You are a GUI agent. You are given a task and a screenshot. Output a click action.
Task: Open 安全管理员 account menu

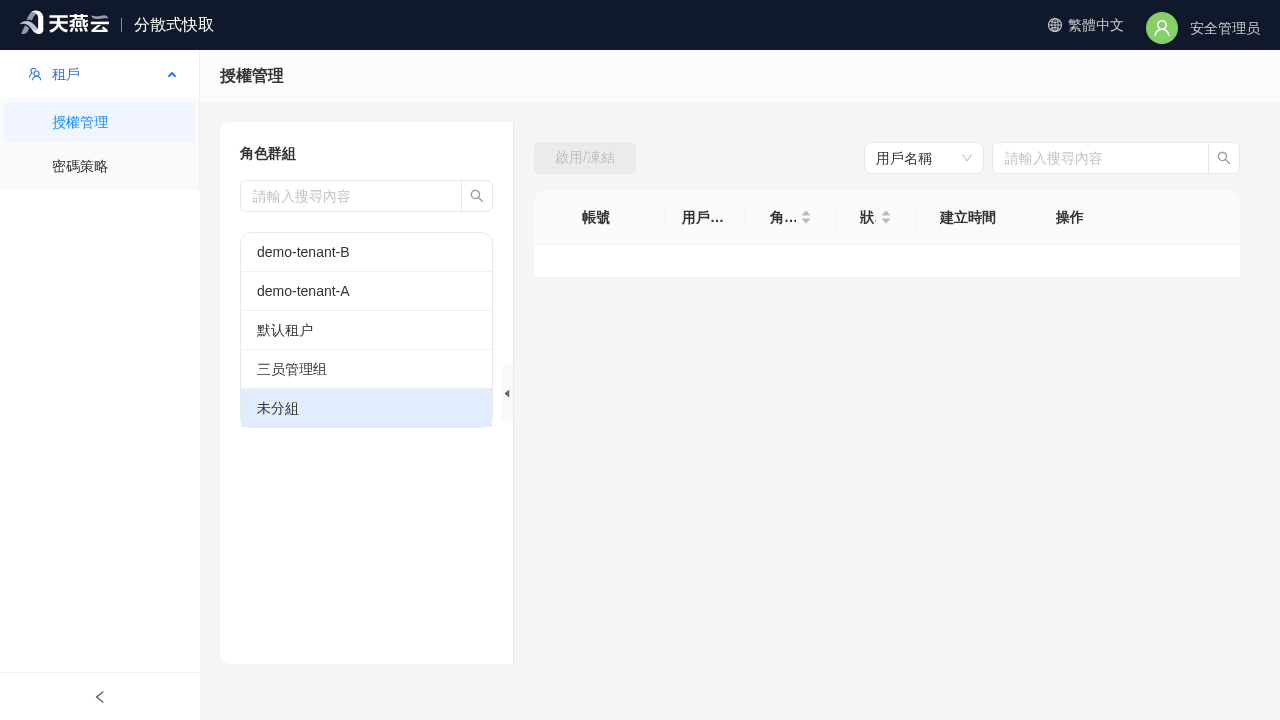[1225, 28]
